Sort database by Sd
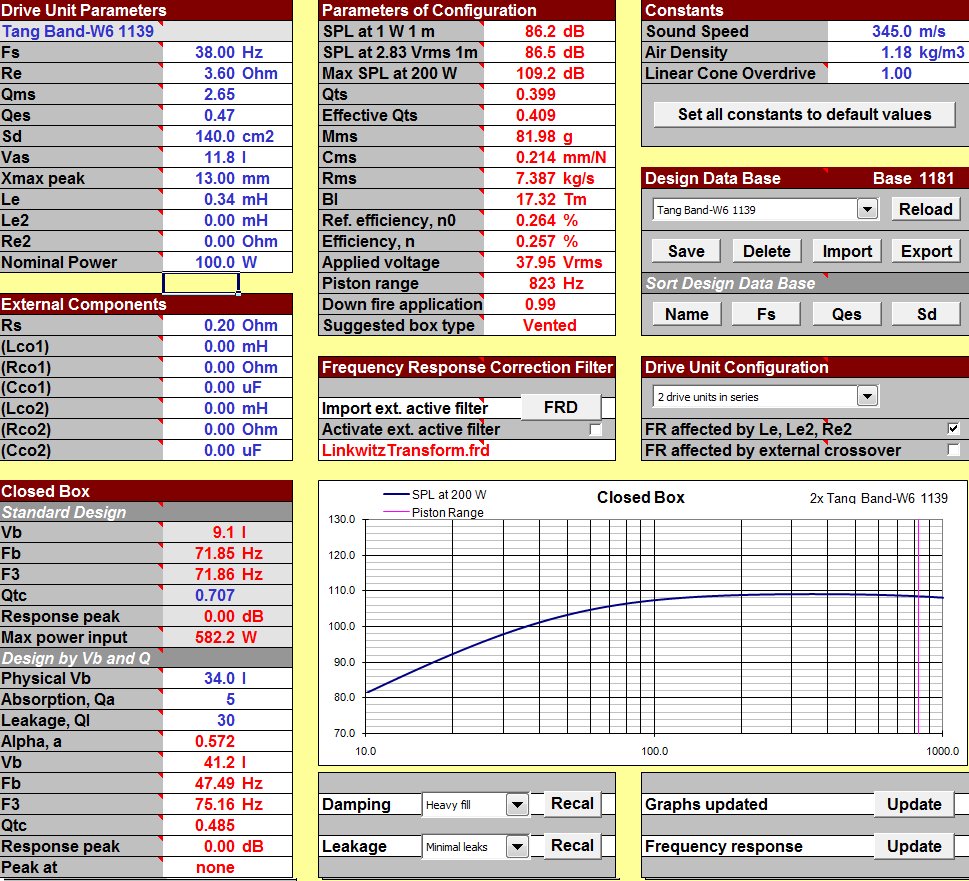 pyautogui.click(x=926, y=314)
